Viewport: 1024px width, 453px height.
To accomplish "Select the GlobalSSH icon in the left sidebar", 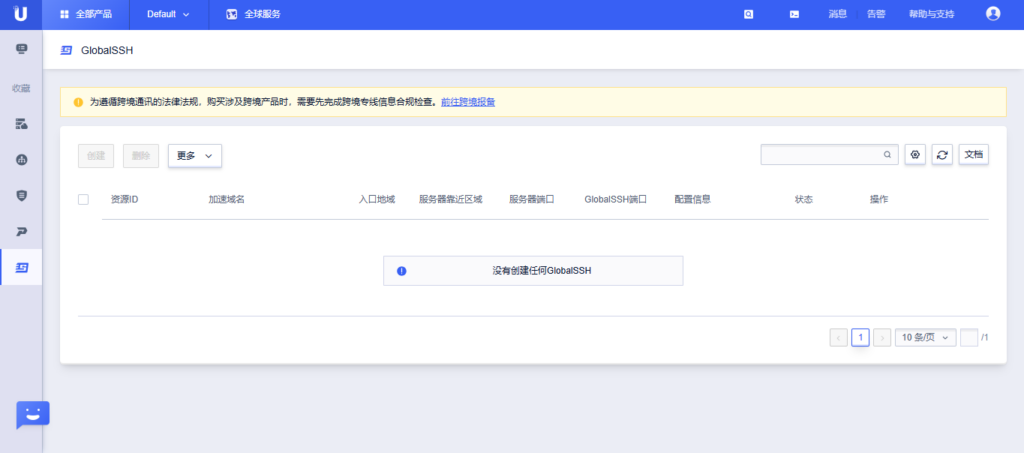I will [21, 267].
